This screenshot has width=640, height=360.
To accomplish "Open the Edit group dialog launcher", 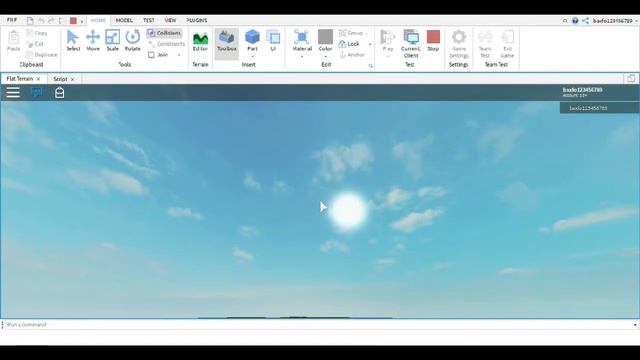I will coord(371,66).
